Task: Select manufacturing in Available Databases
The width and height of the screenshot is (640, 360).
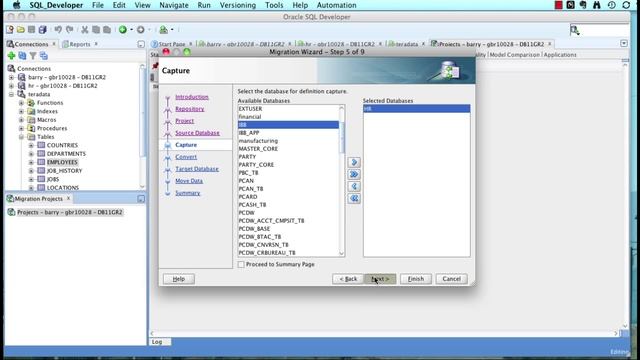Action: pyautogui.click(x=288, y=141)
